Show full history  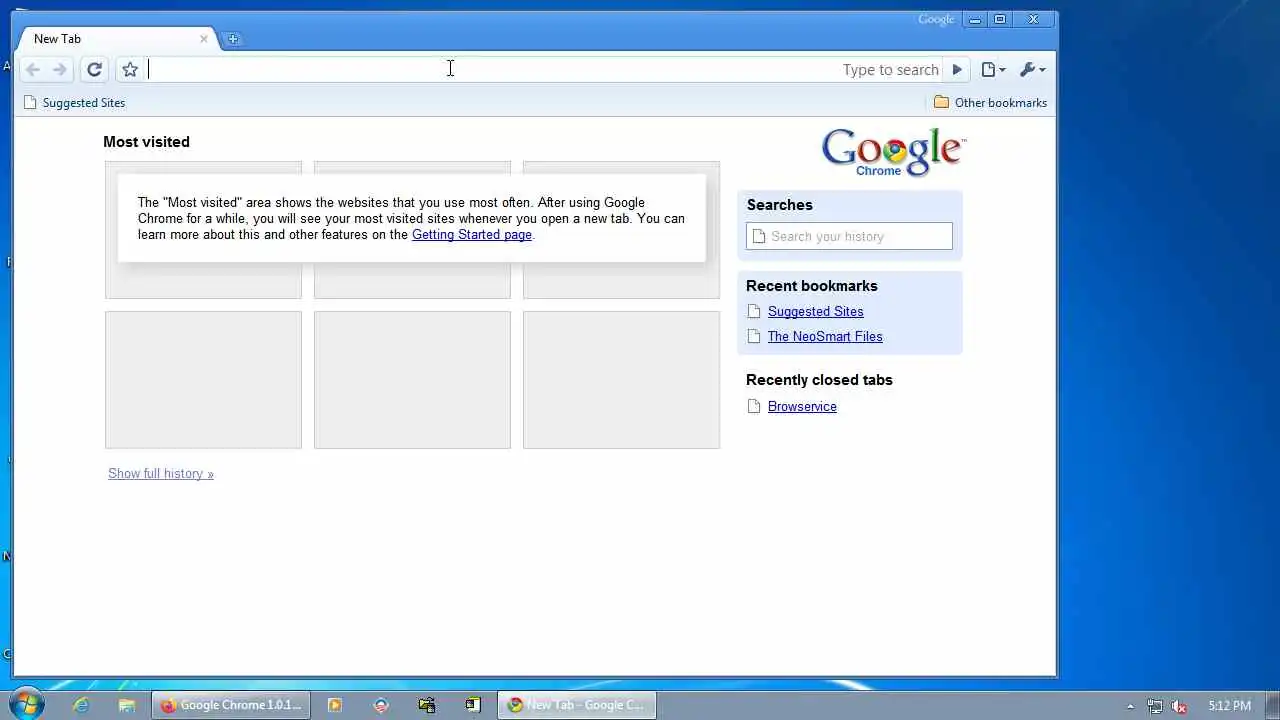click(161, 474)
